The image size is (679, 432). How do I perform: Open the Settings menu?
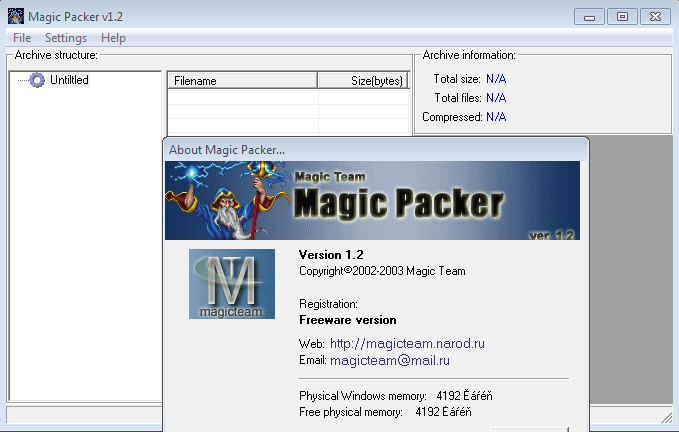(x=66, y=38)
